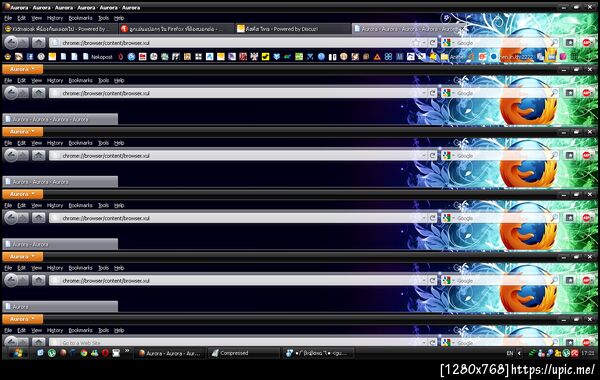The image size is (600, 380).
Task: Open View menu in fourth frame's menu bar
Action: point(36,205)
